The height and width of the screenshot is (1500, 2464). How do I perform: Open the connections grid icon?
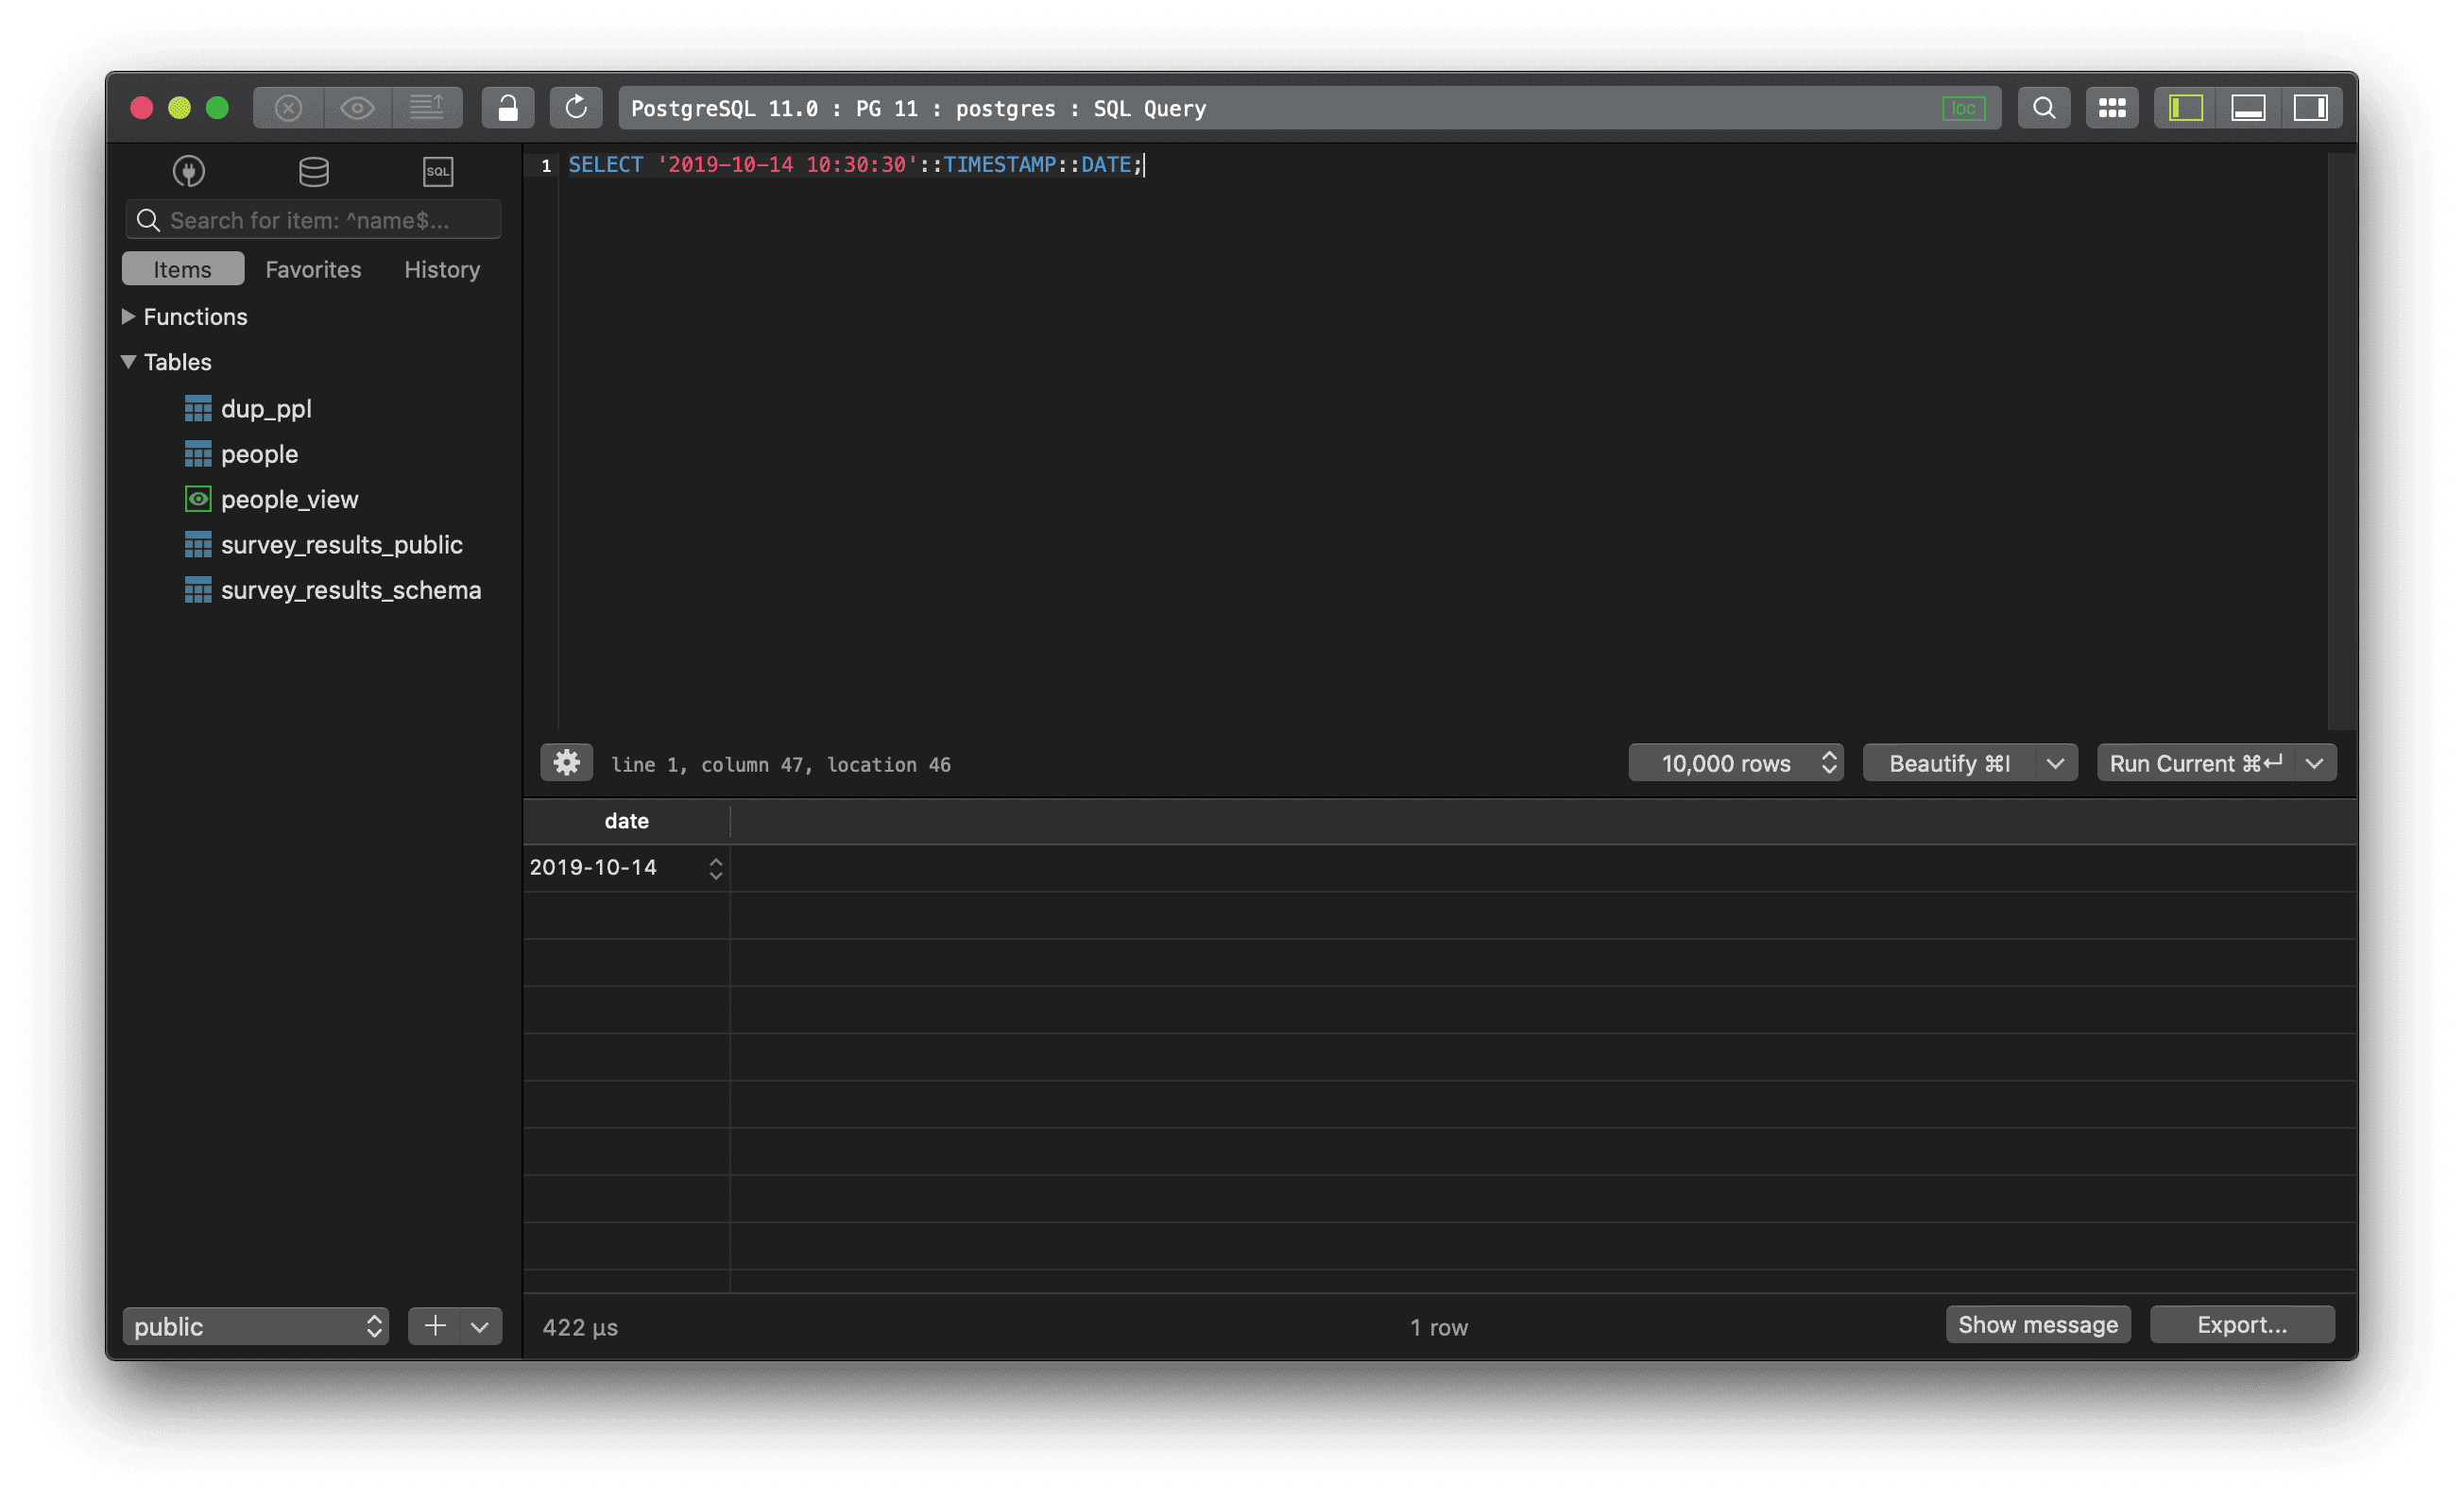pyautogui.click(x=2112, y=108)
